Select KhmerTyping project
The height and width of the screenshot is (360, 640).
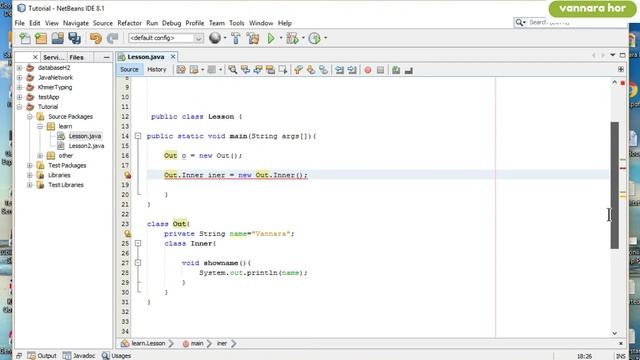[x=55, y=87]
